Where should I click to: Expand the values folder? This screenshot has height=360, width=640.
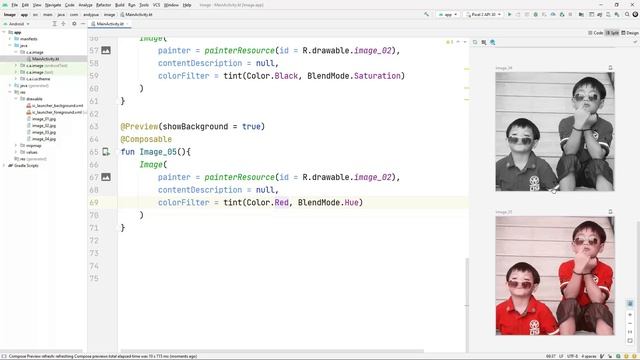click(16, 152)
